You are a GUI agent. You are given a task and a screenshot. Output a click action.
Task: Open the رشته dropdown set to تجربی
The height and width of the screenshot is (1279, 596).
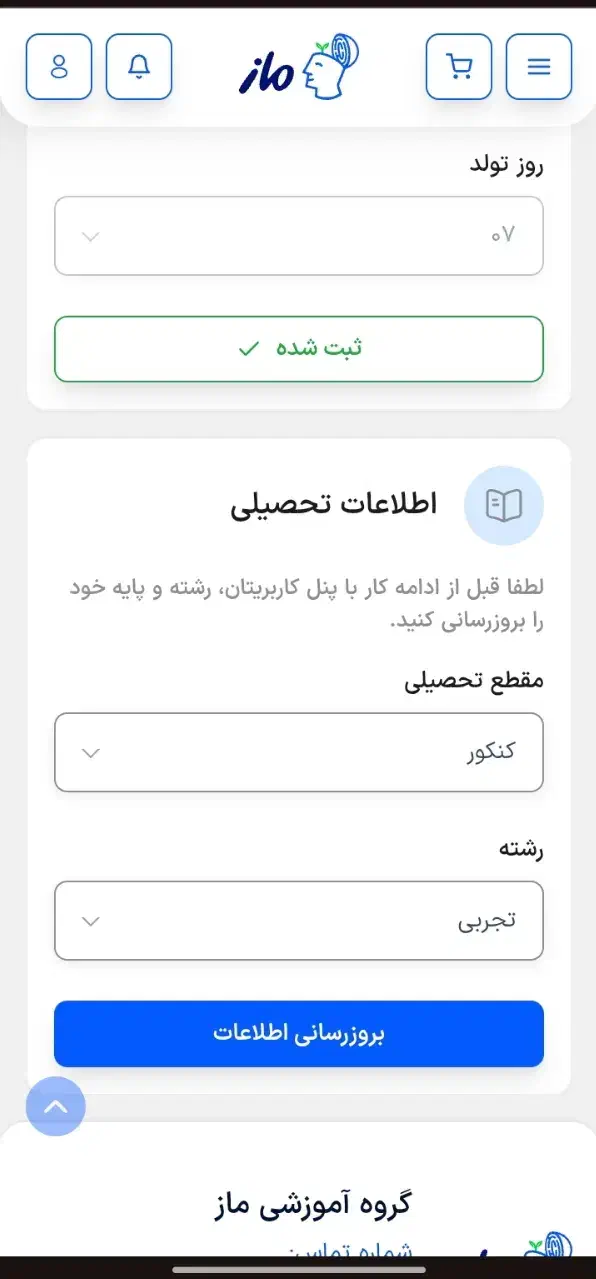pyautogui.click(x=298, y=920)
